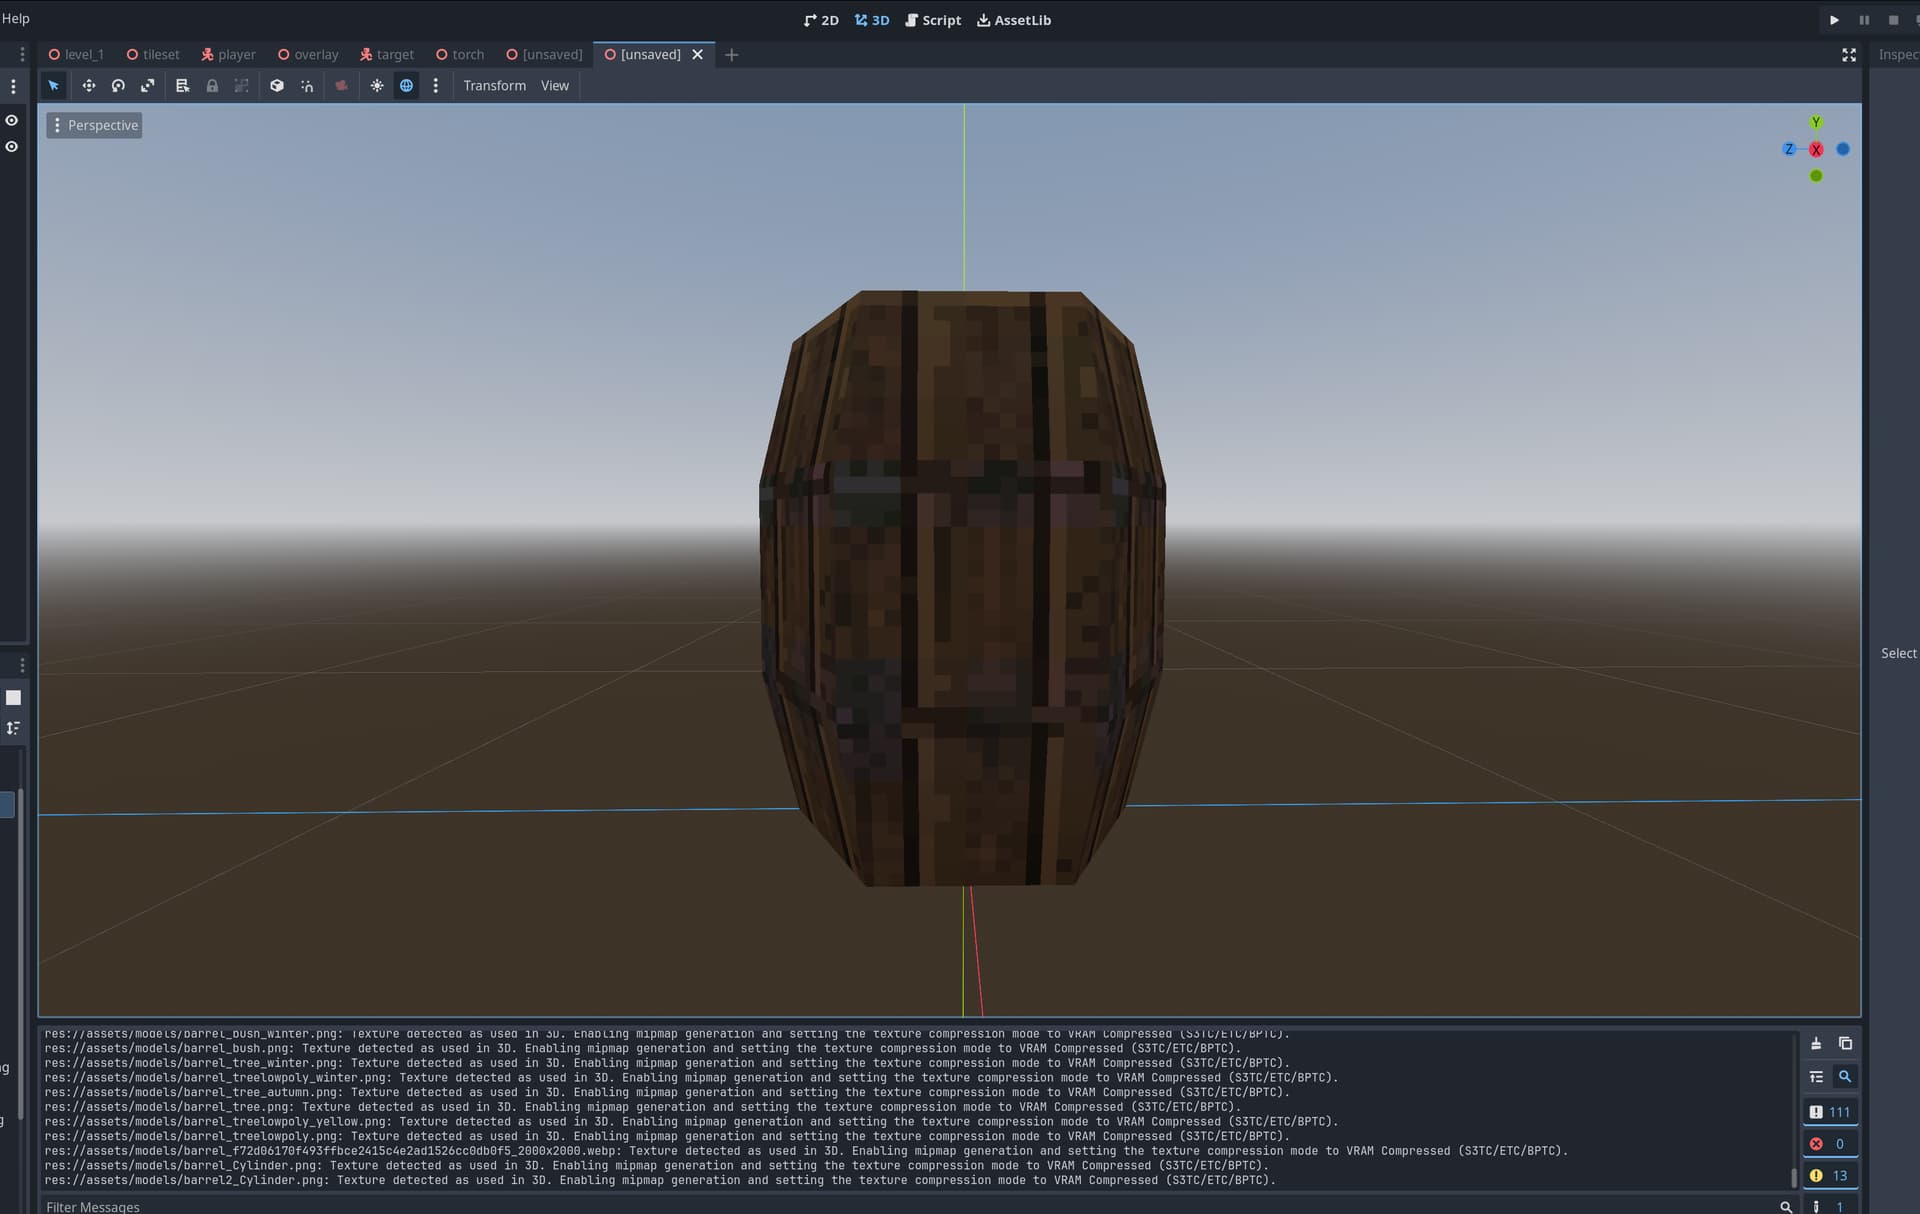This screenshot has height=1214, width=1920.
Task: Open scene tabs three-dot options menu
Action: point(22,55)
